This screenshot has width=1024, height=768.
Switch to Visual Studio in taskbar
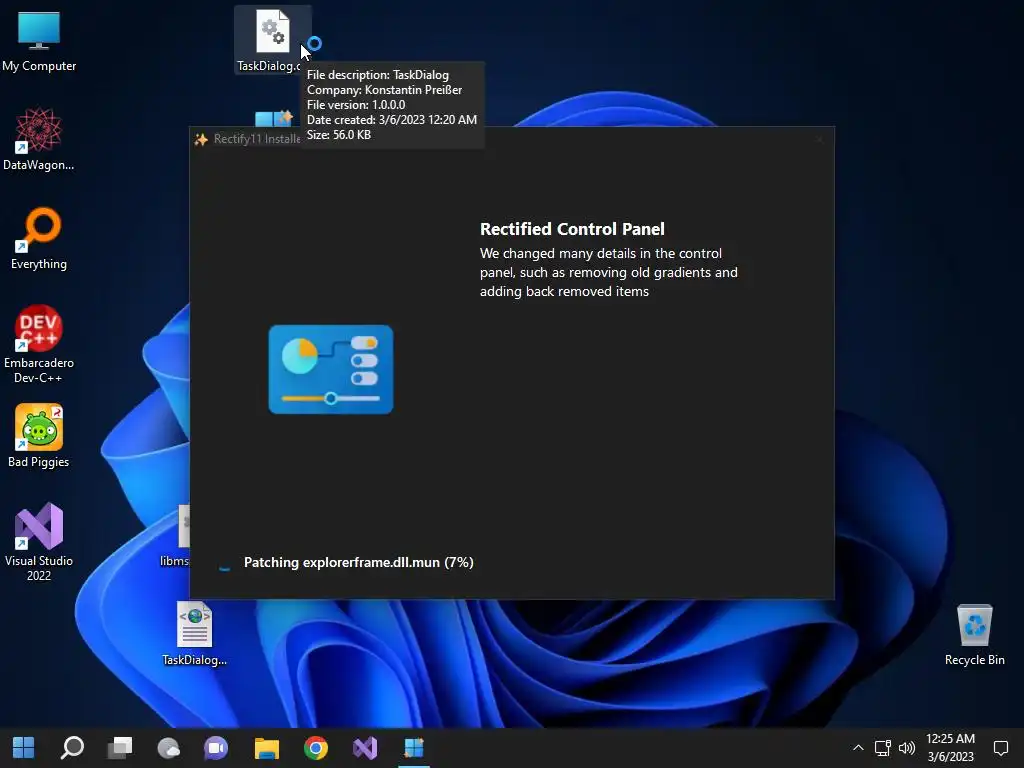point(365,747)
